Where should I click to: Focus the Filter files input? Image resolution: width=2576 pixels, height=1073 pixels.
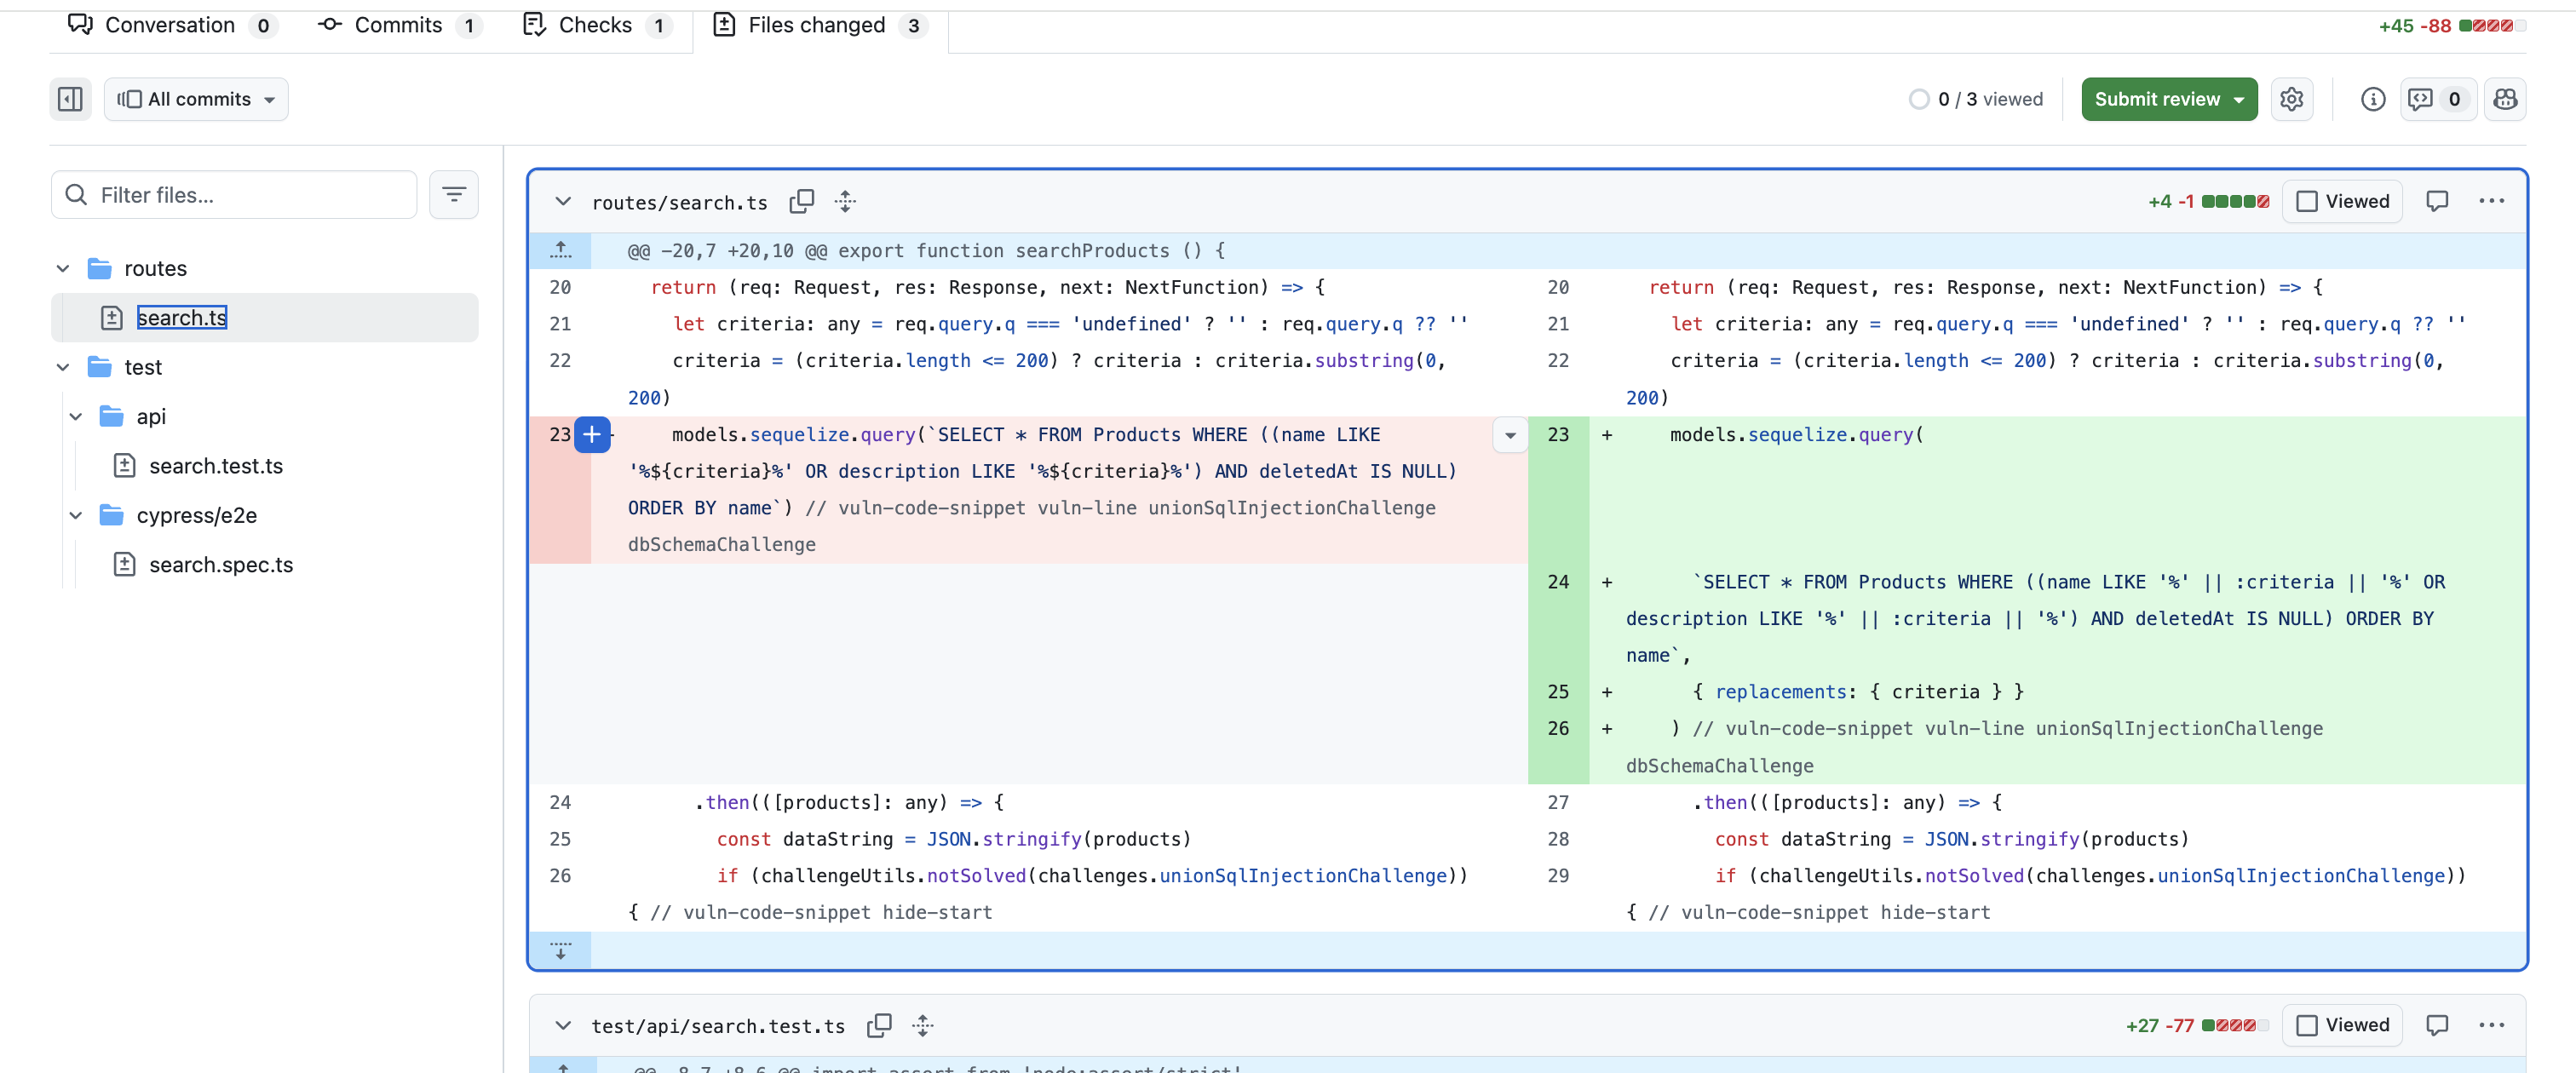tap(234, 195)
